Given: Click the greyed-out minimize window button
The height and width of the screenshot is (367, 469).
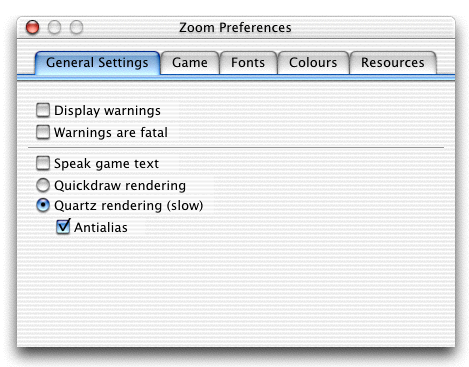Looking at the screenshot, I should coord(54,27).
